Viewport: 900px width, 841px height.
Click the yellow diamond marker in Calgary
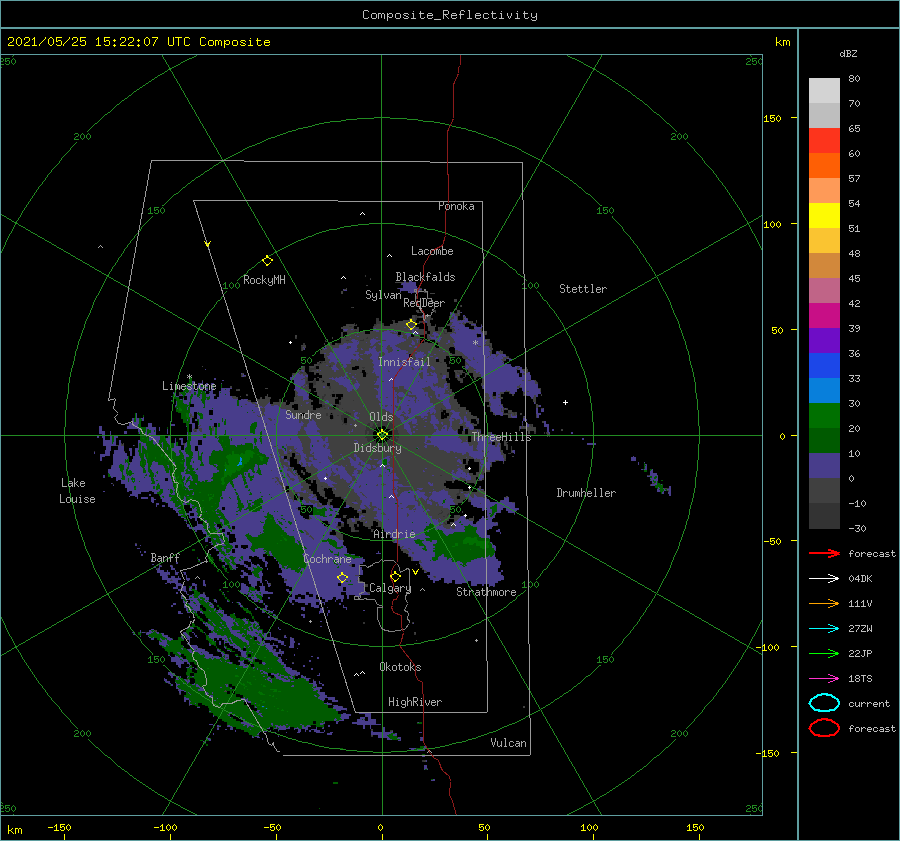point(395,576)
